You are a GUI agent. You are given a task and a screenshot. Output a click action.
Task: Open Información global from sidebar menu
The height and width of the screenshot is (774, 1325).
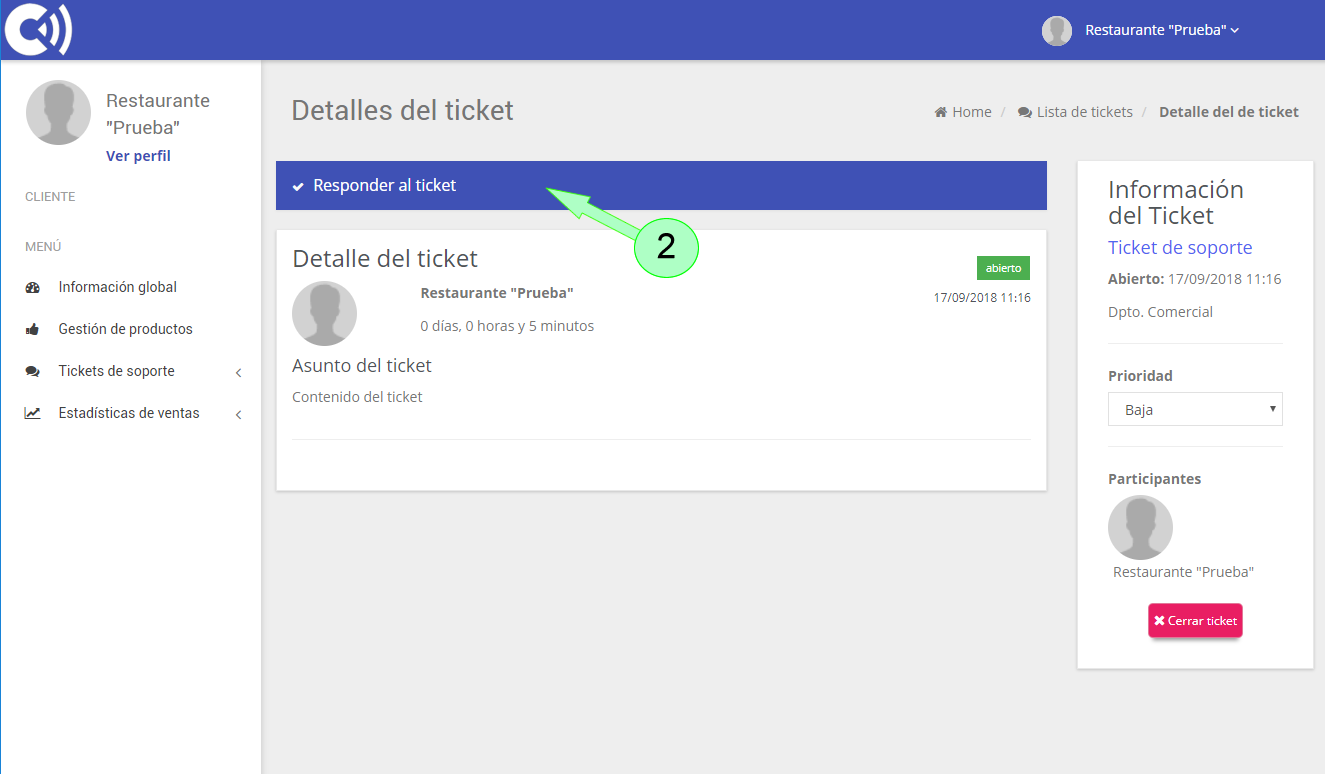[x=117, y=287]
